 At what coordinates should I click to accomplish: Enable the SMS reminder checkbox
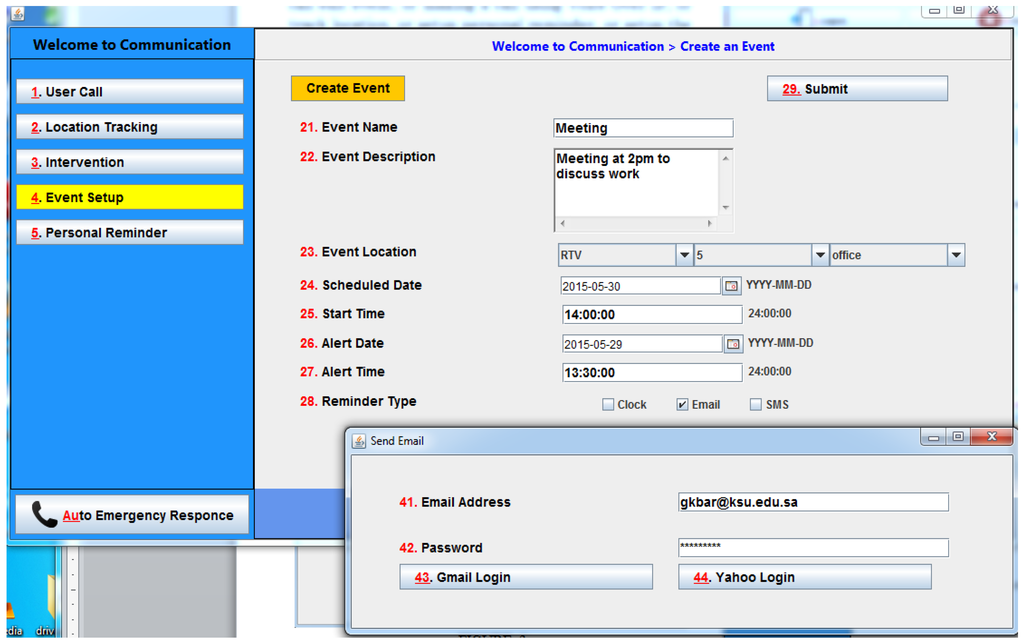[x=756, y=405]
